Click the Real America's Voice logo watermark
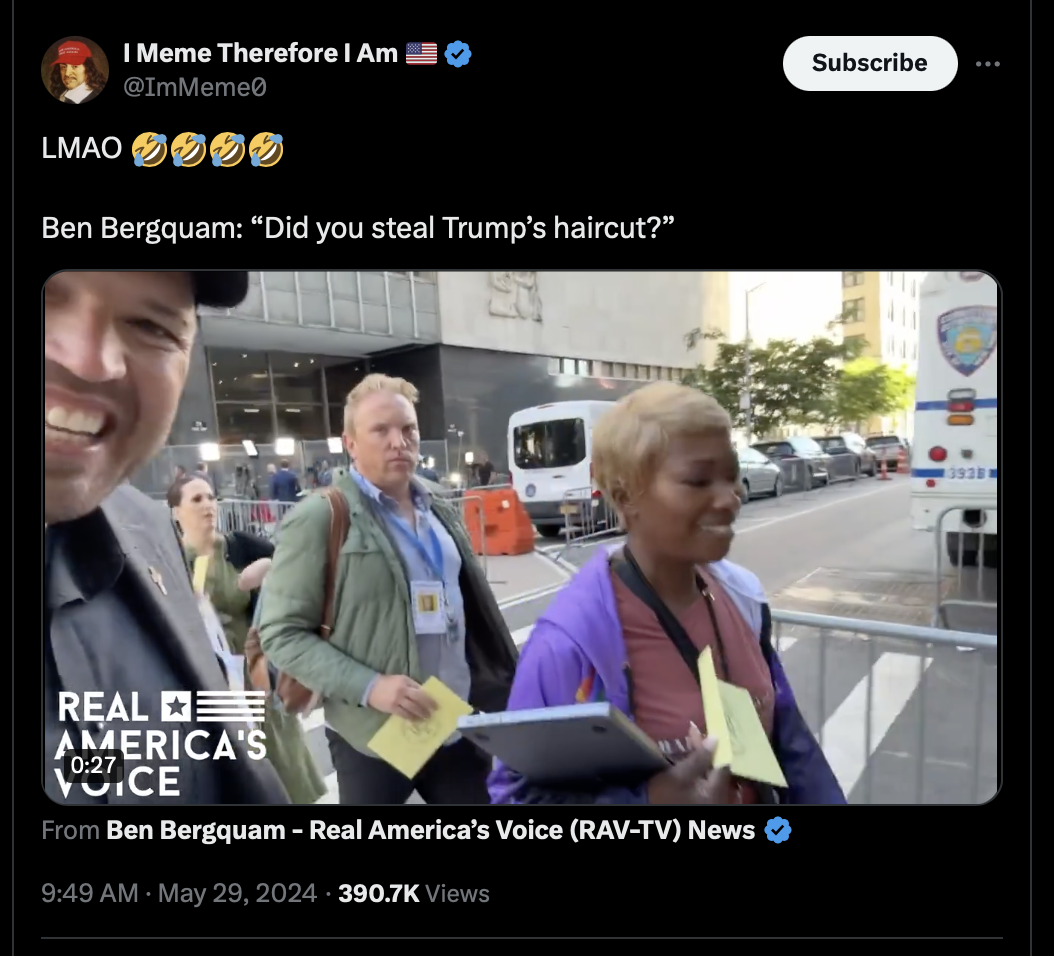Image resolution: width=1054 pixels, height=956 pixels. coord(161,744)
